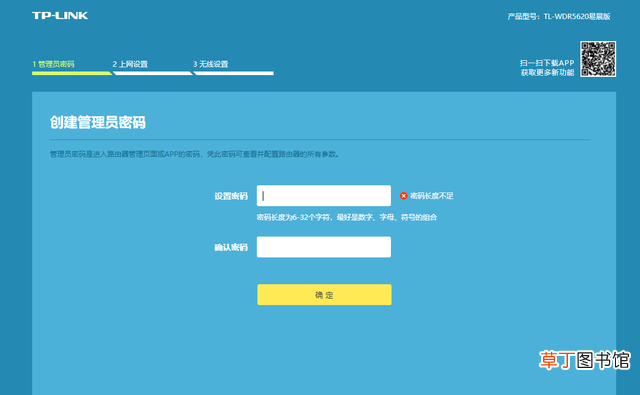Click the 创建管理员密码 heading
640x395 pixels.
click(x=98, y=122)
